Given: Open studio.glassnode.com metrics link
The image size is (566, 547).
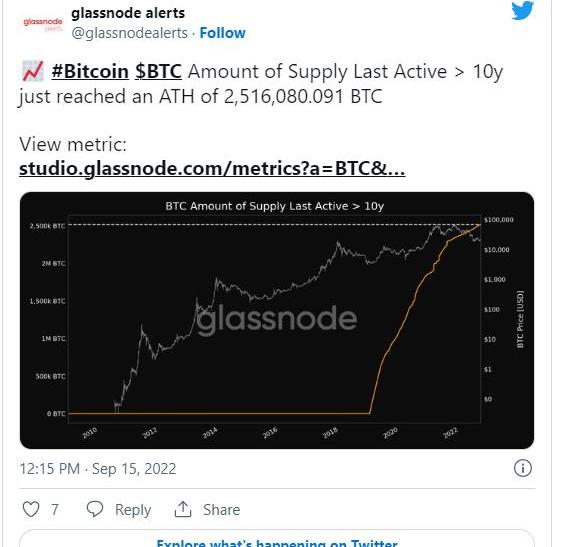Looking at the screenshot, I should point(212,168).
